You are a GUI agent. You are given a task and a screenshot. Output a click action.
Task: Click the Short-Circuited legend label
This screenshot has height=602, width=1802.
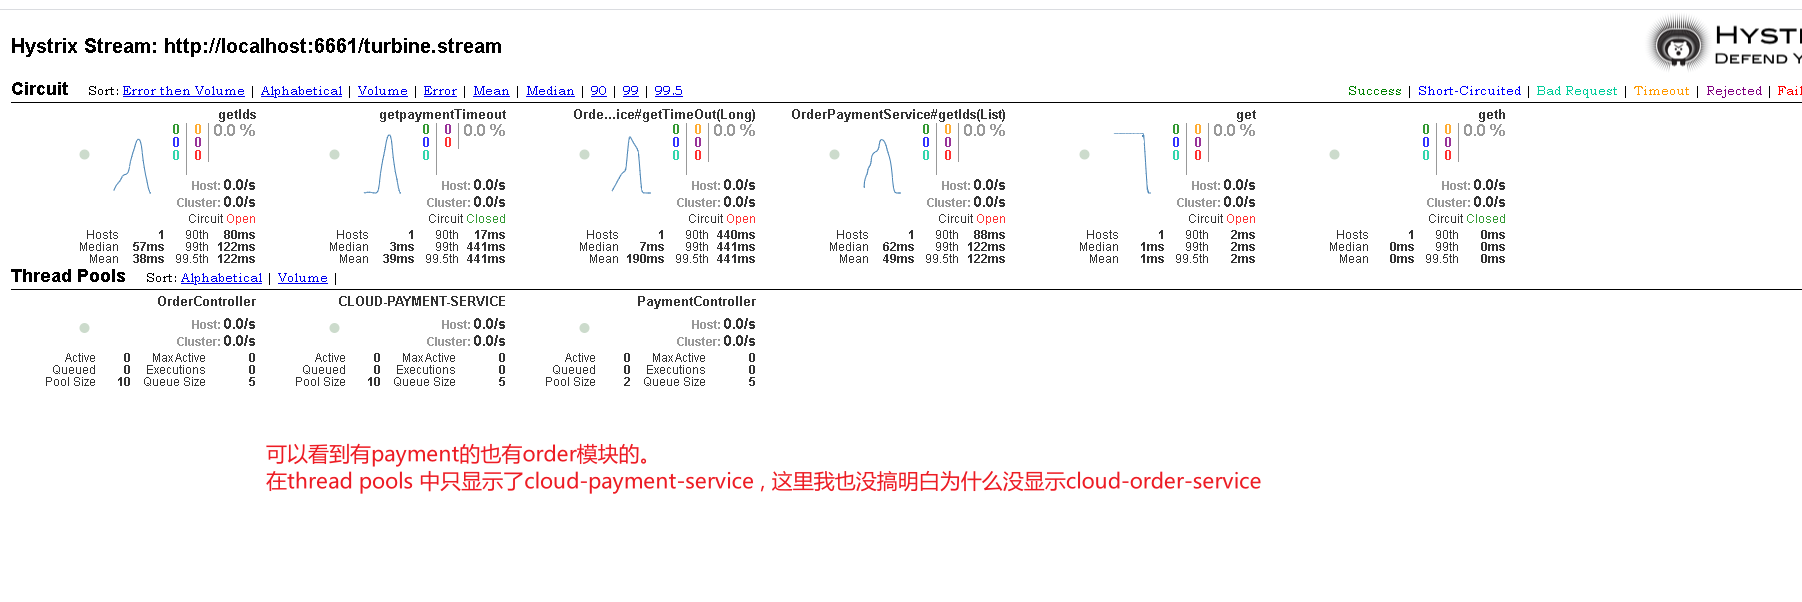(x=1469, y=91)
